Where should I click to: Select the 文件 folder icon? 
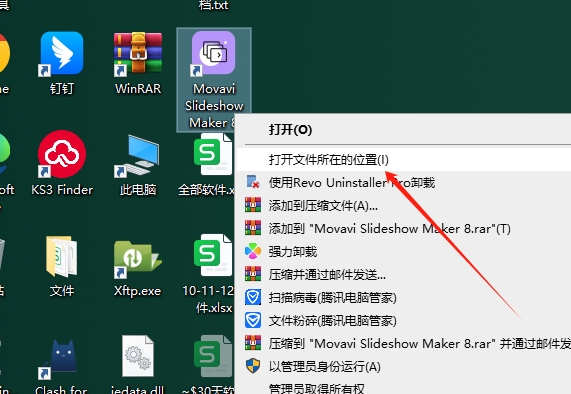click(x=62, y=257)
